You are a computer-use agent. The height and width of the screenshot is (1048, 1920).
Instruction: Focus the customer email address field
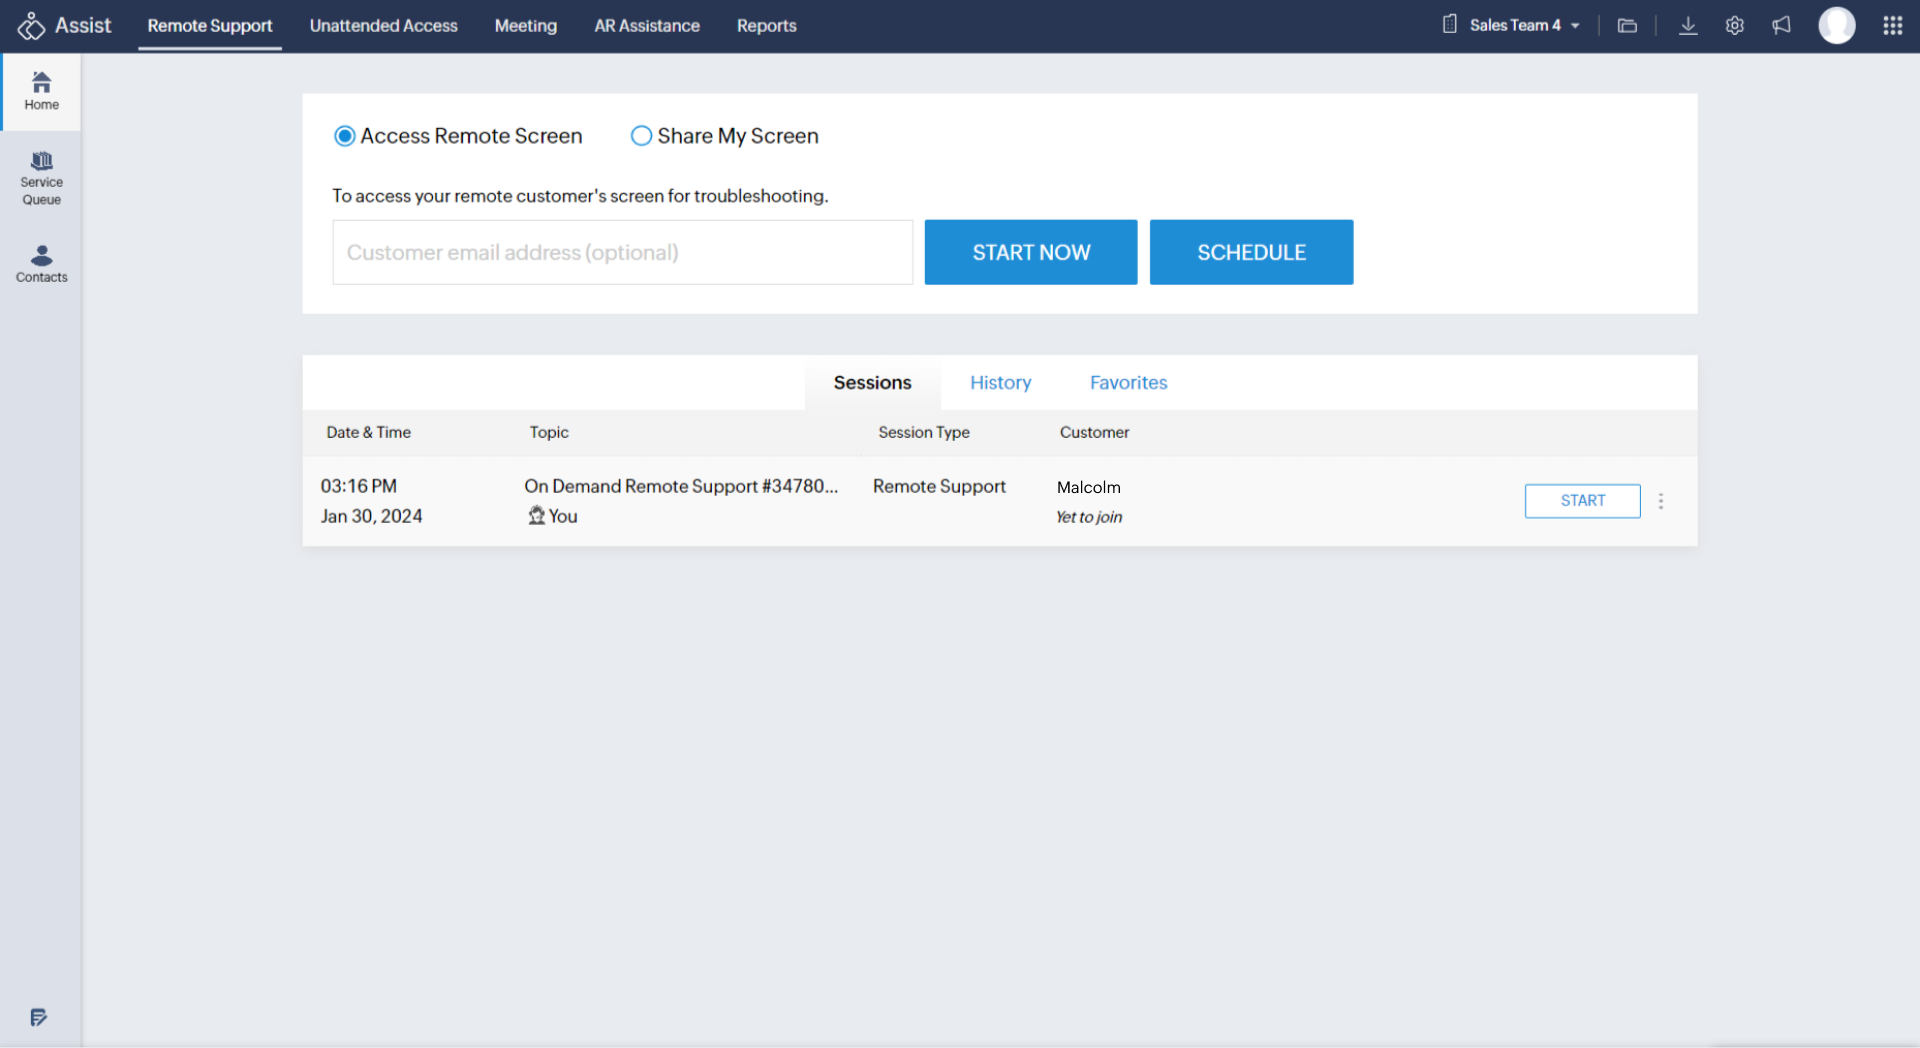coord(623,252)
